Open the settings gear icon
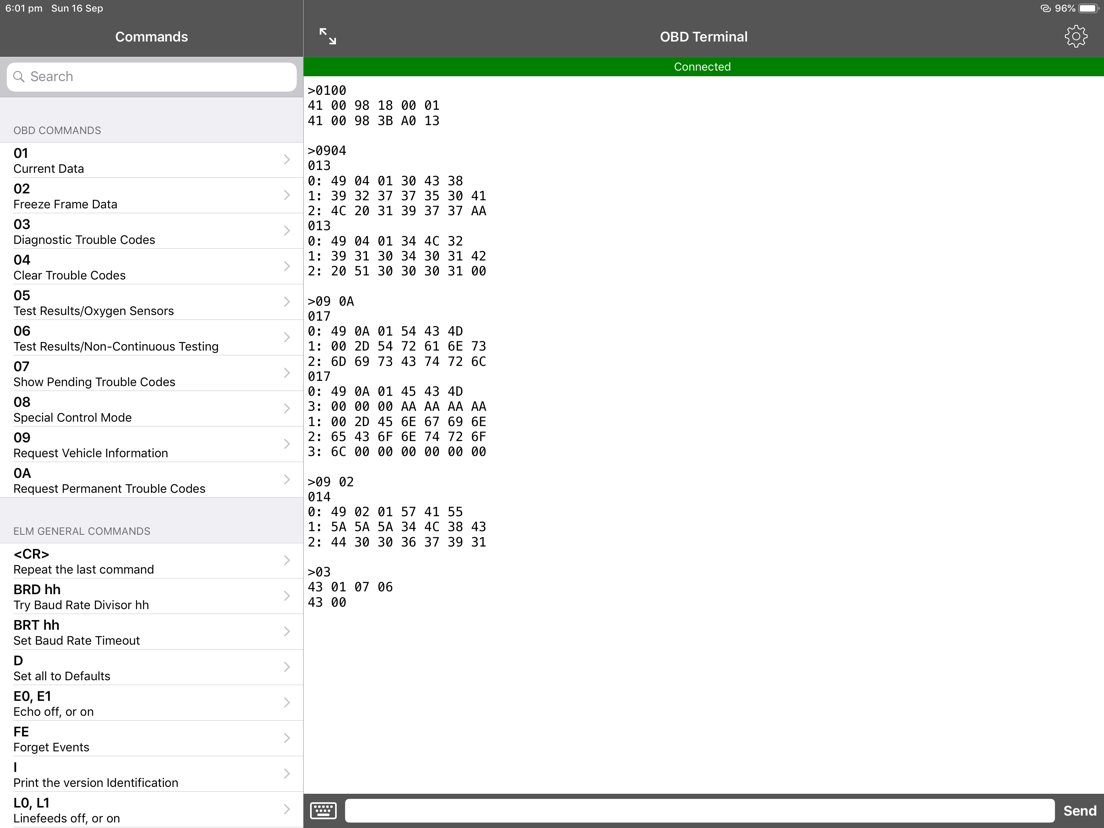 [x=1075, y=37]
